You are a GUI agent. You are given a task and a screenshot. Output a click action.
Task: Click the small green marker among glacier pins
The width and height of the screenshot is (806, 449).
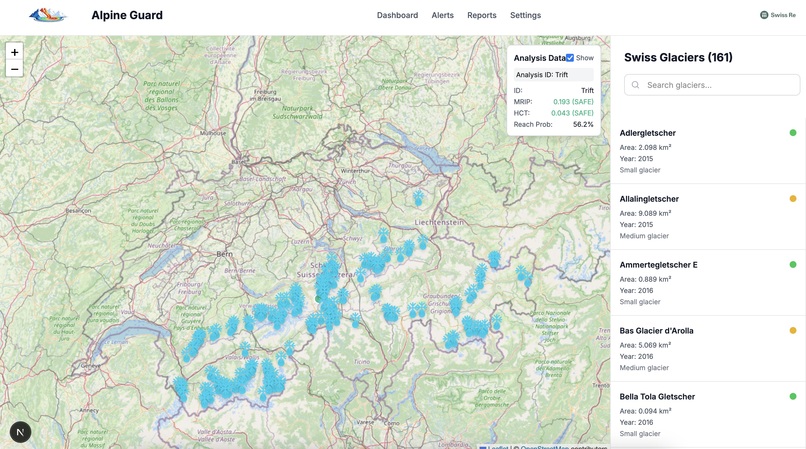click(x=318, y=298)
